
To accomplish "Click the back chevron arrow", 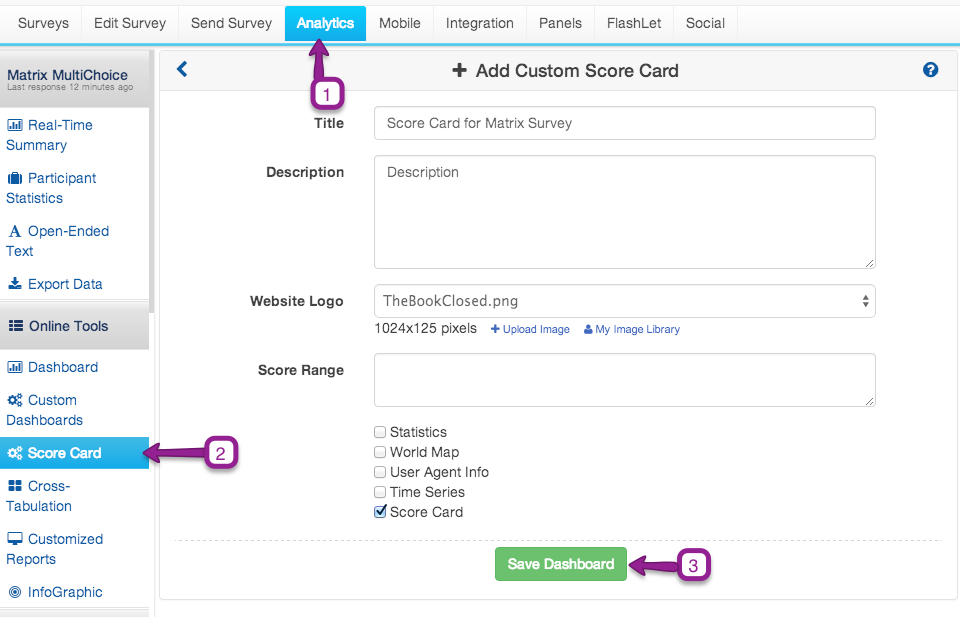I will 182,70.
